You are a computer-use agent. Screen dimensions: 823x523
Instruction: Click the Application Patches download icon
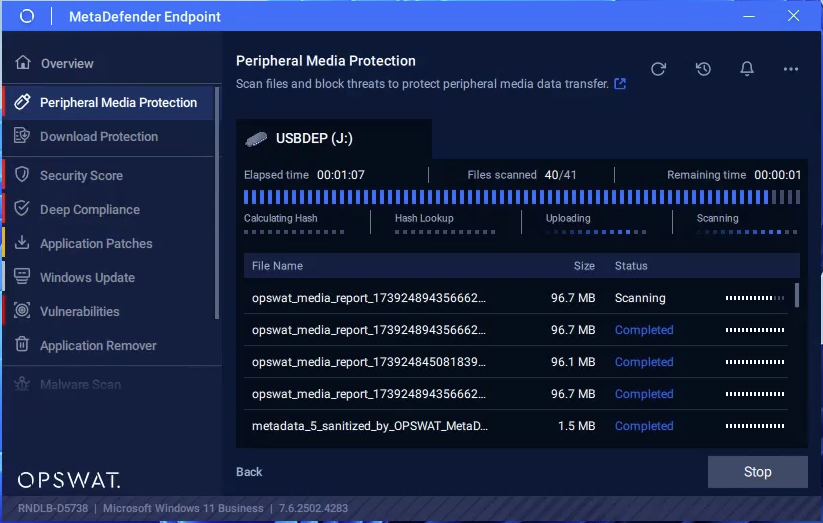pos(22,243)
